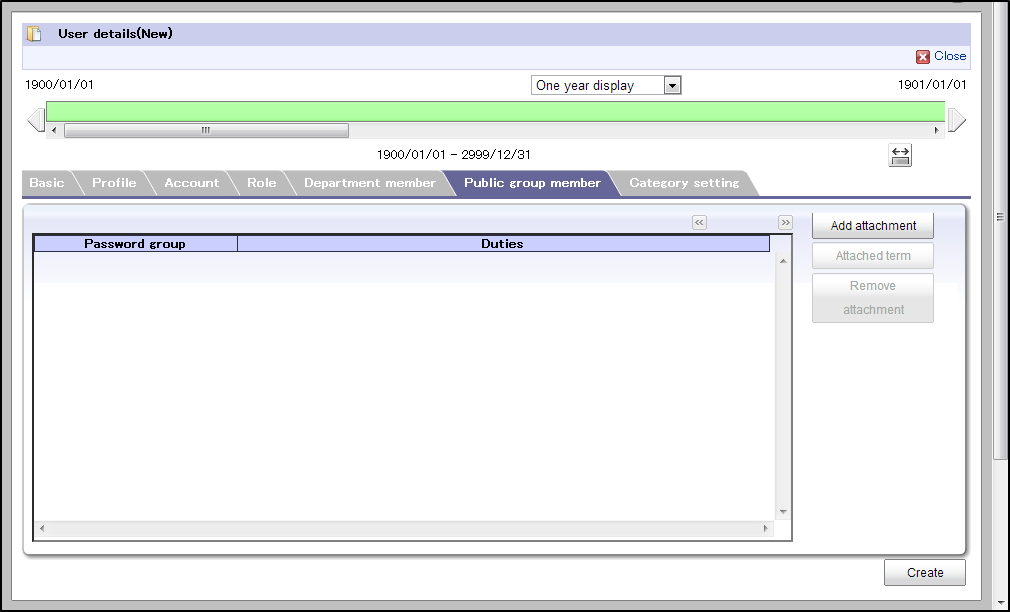Click the timeline scrollbar right arrow
Screen dimensions: 1010x612
pyautogui.click(x=937, y=130)
